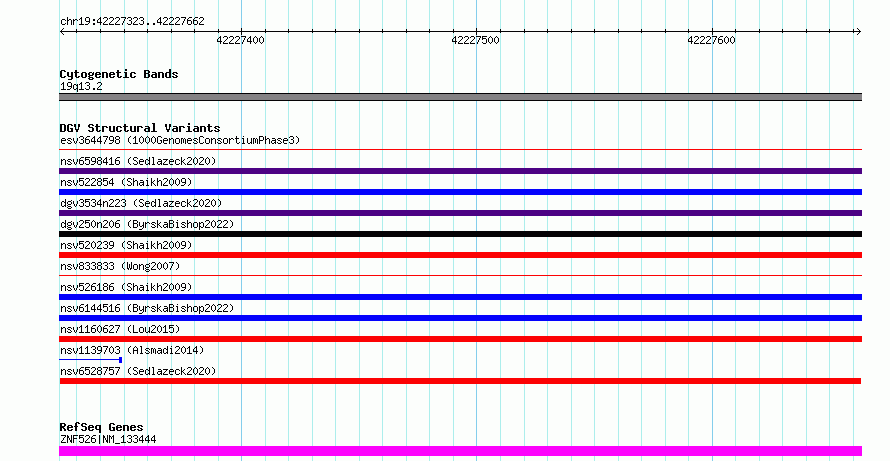Screen dimensions: 890x461
Task: Click the nsv6144516 ByrskaBishop2022 label
Action: tap(147, 308)
